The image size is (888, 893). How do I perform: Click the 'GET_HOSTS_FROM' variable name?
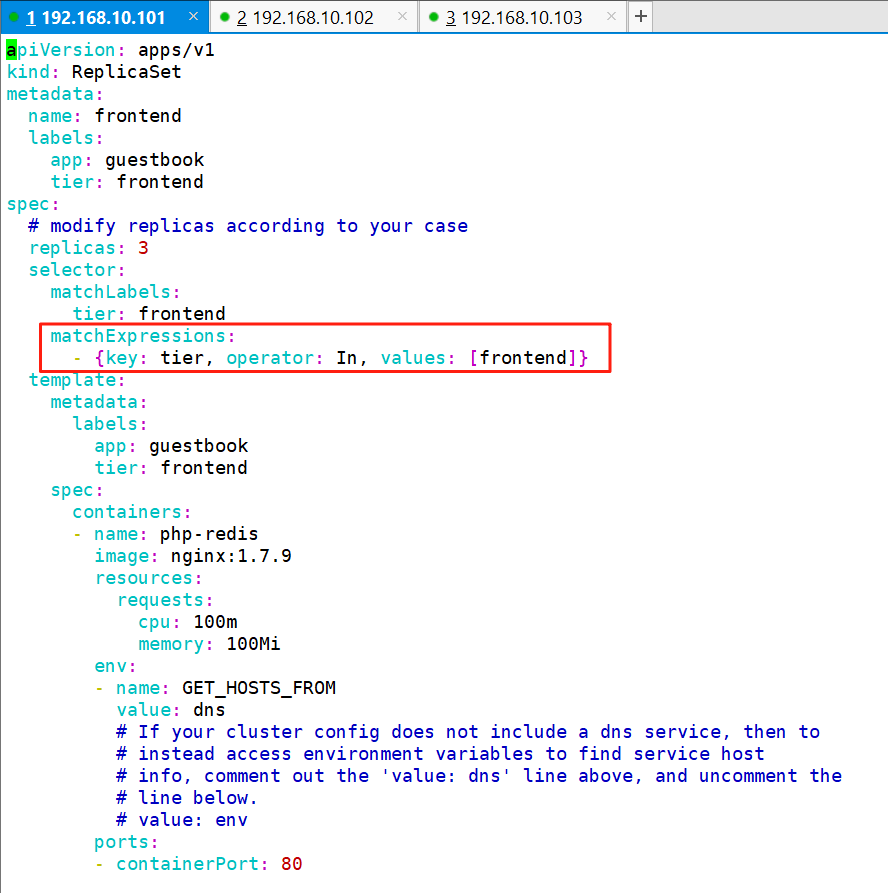(259, 688)
